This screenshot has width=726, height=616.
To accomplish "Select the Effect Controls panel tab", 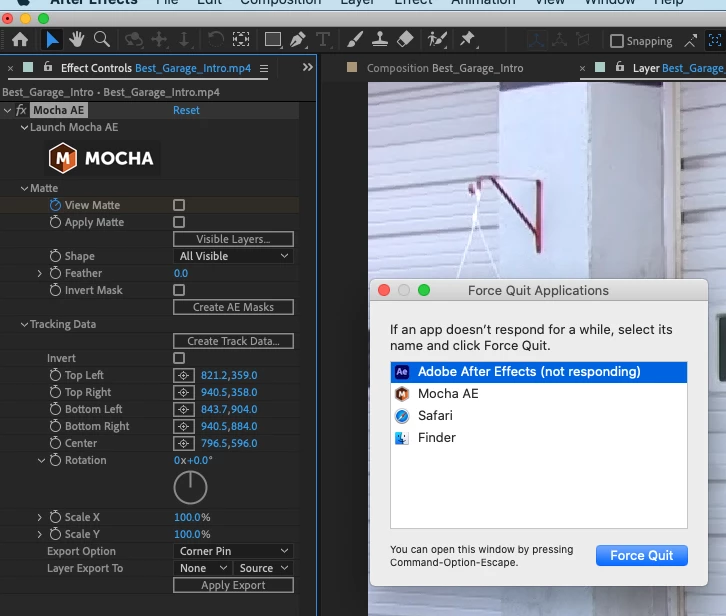I will pos(156,69).
